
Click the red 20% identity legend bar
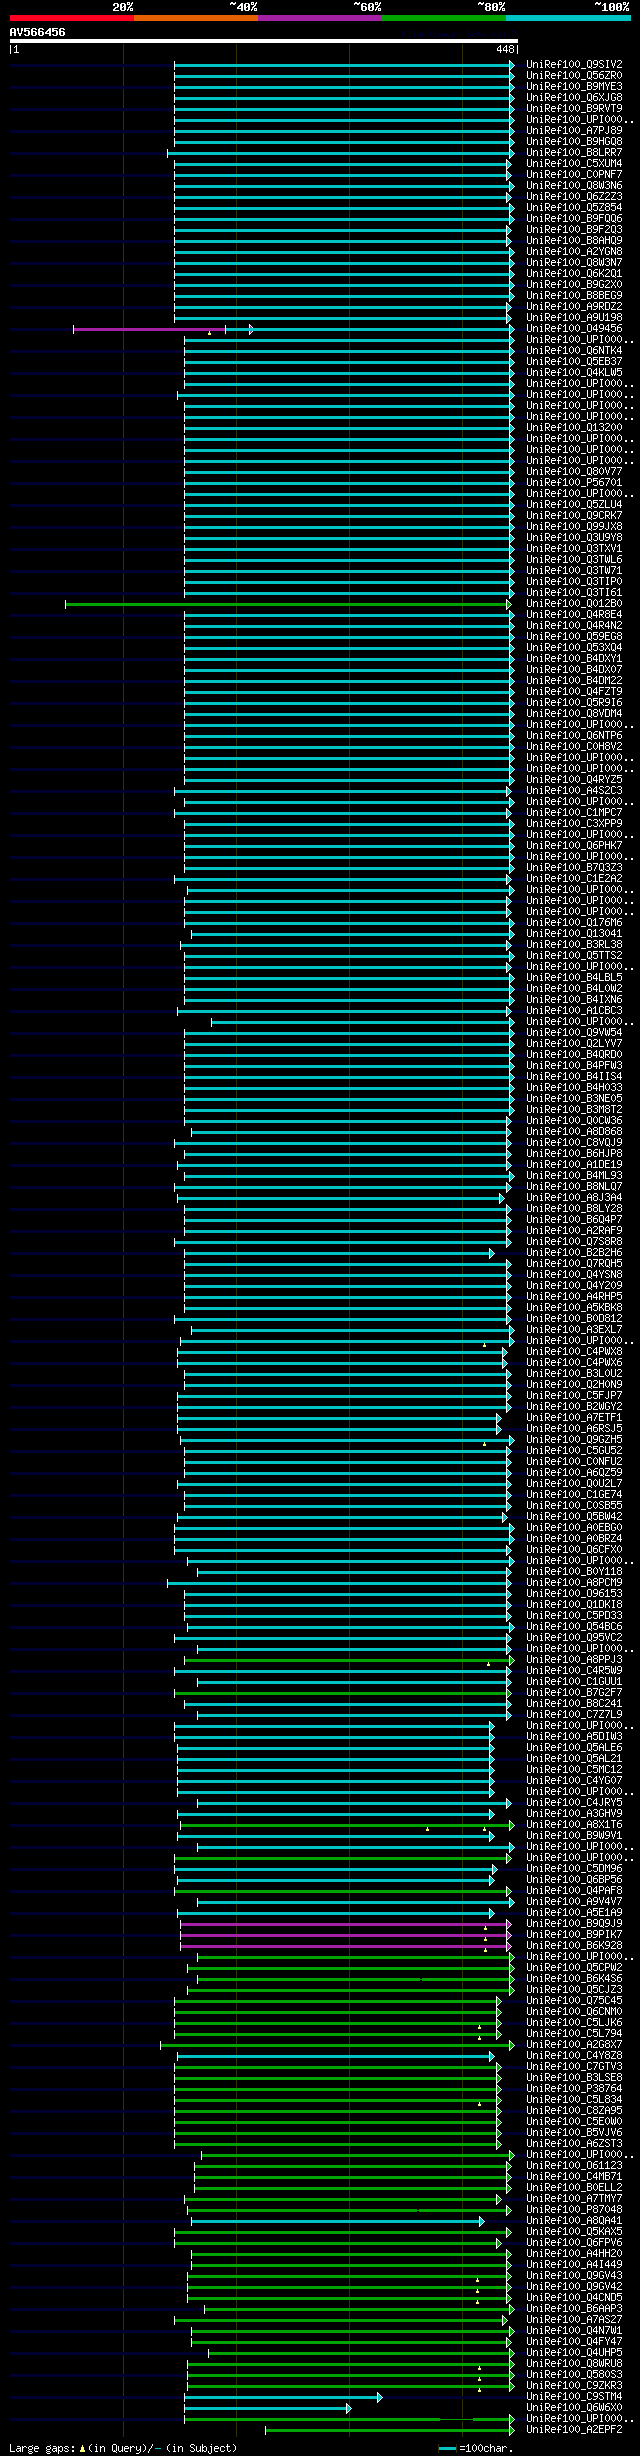pos(71,18)
